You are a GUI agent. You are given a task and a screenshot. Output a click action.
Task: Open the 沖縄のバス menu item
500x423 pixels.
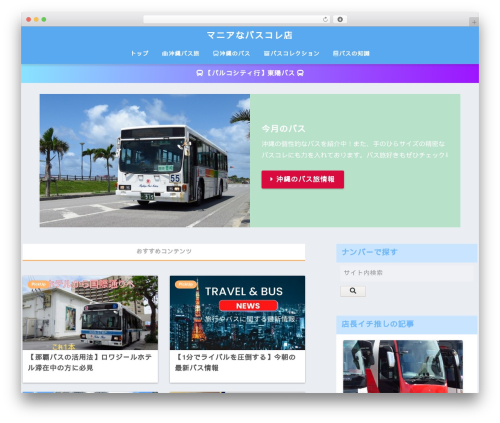(x=231, y=53)
